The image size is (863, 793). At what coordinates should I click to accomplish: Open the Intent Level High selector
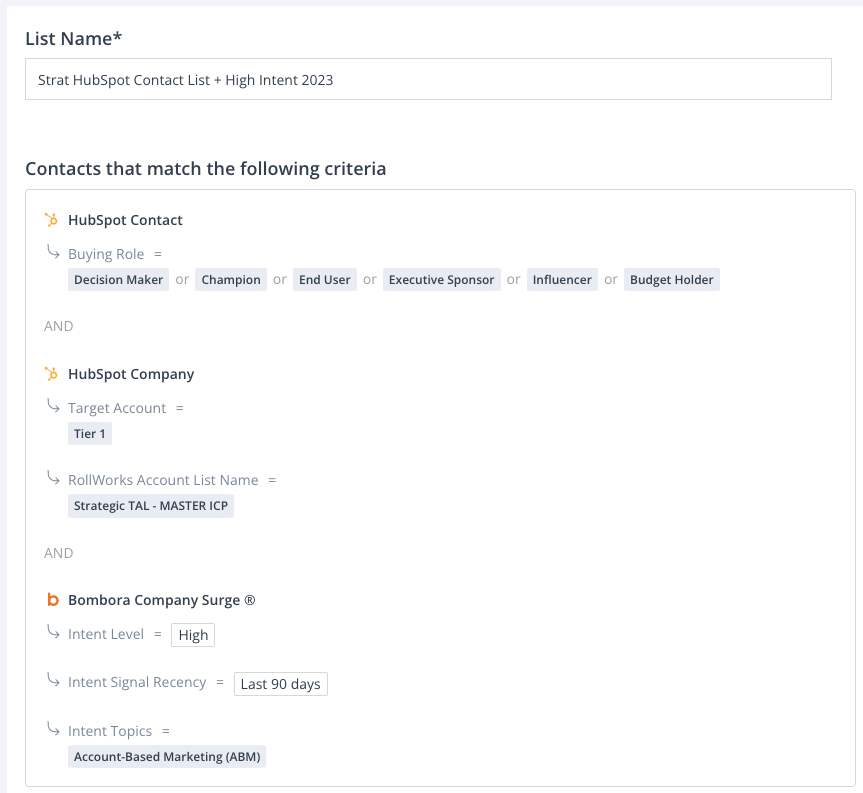tap(193, 635)
